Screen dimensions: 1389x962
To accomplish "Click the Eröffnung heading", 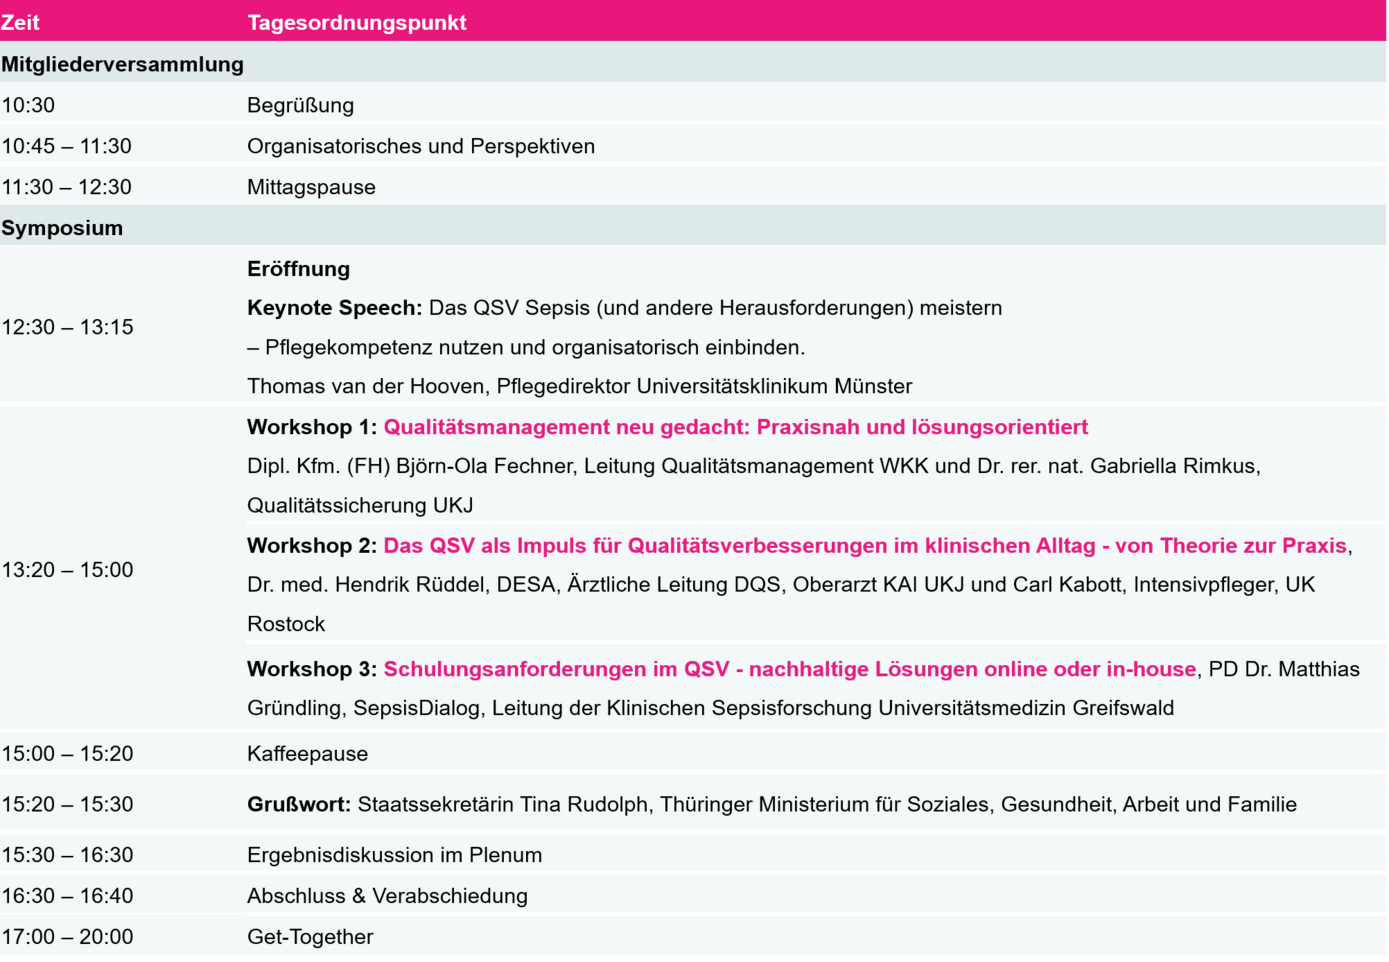I will (298, 269).
